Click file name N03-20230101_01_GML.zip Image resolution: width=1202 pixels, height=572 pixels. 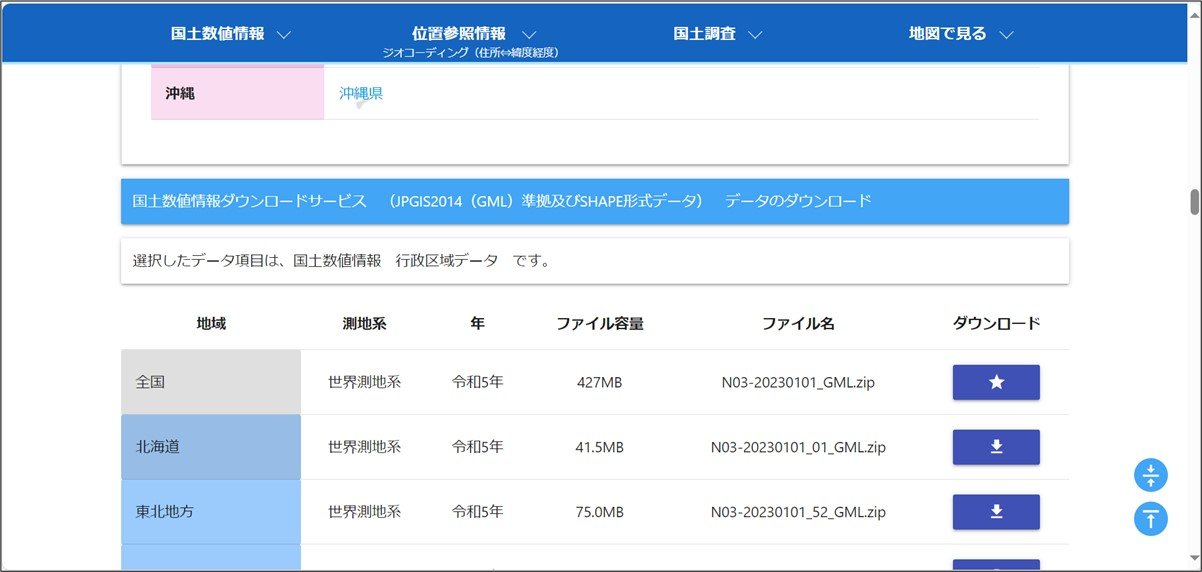[x=798, y=447]
